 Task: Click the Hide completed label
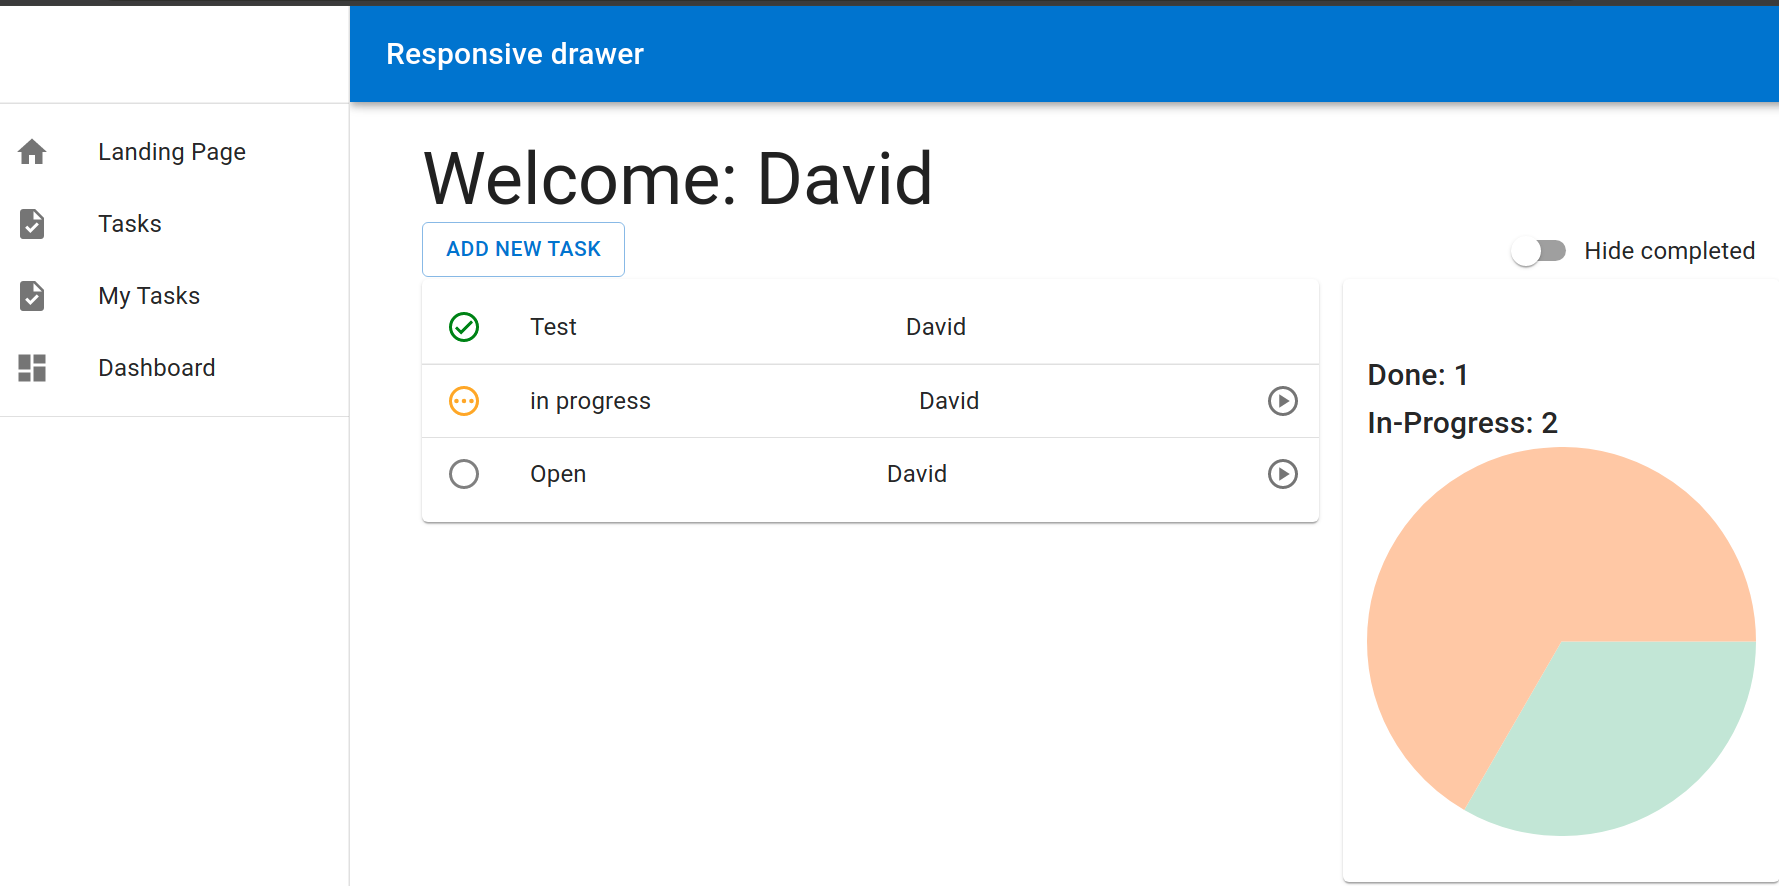[x=1670, y=251]
